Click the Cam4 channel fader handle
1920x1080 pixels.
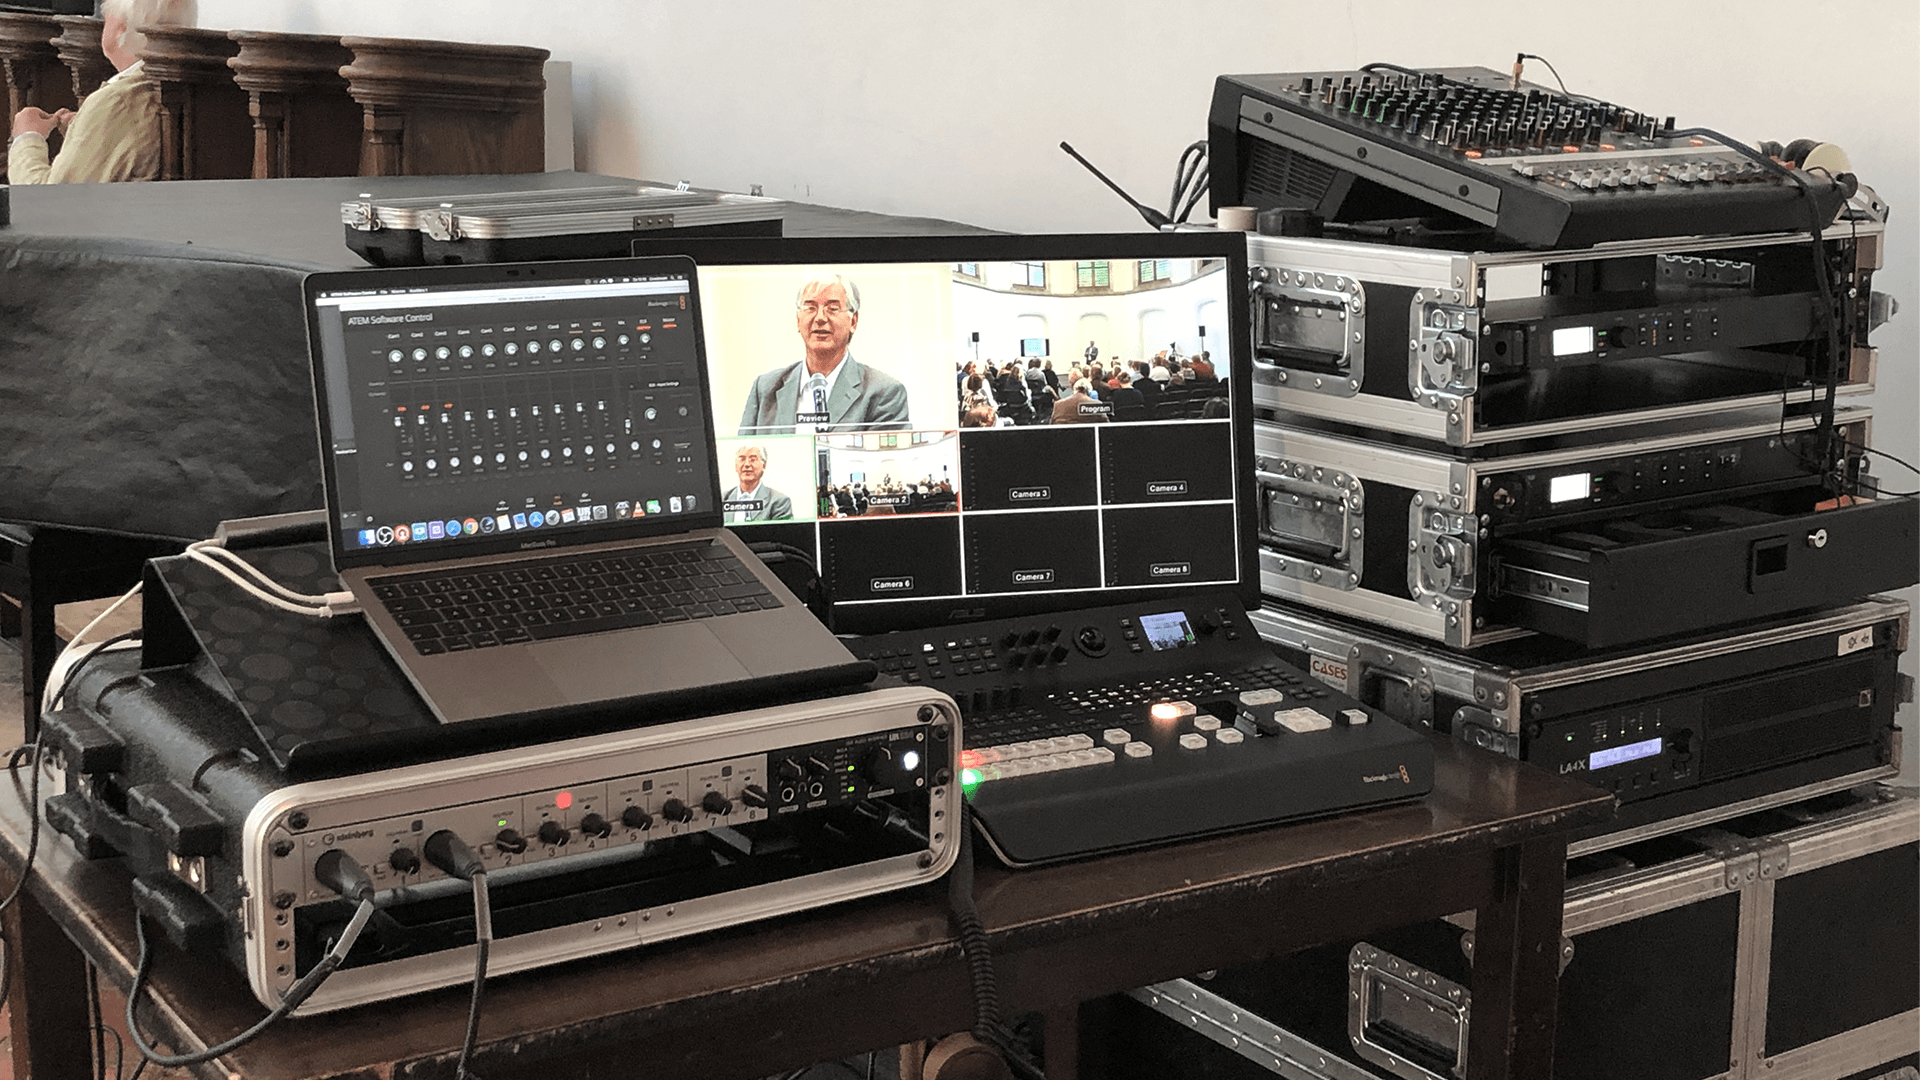click(467, 416)
